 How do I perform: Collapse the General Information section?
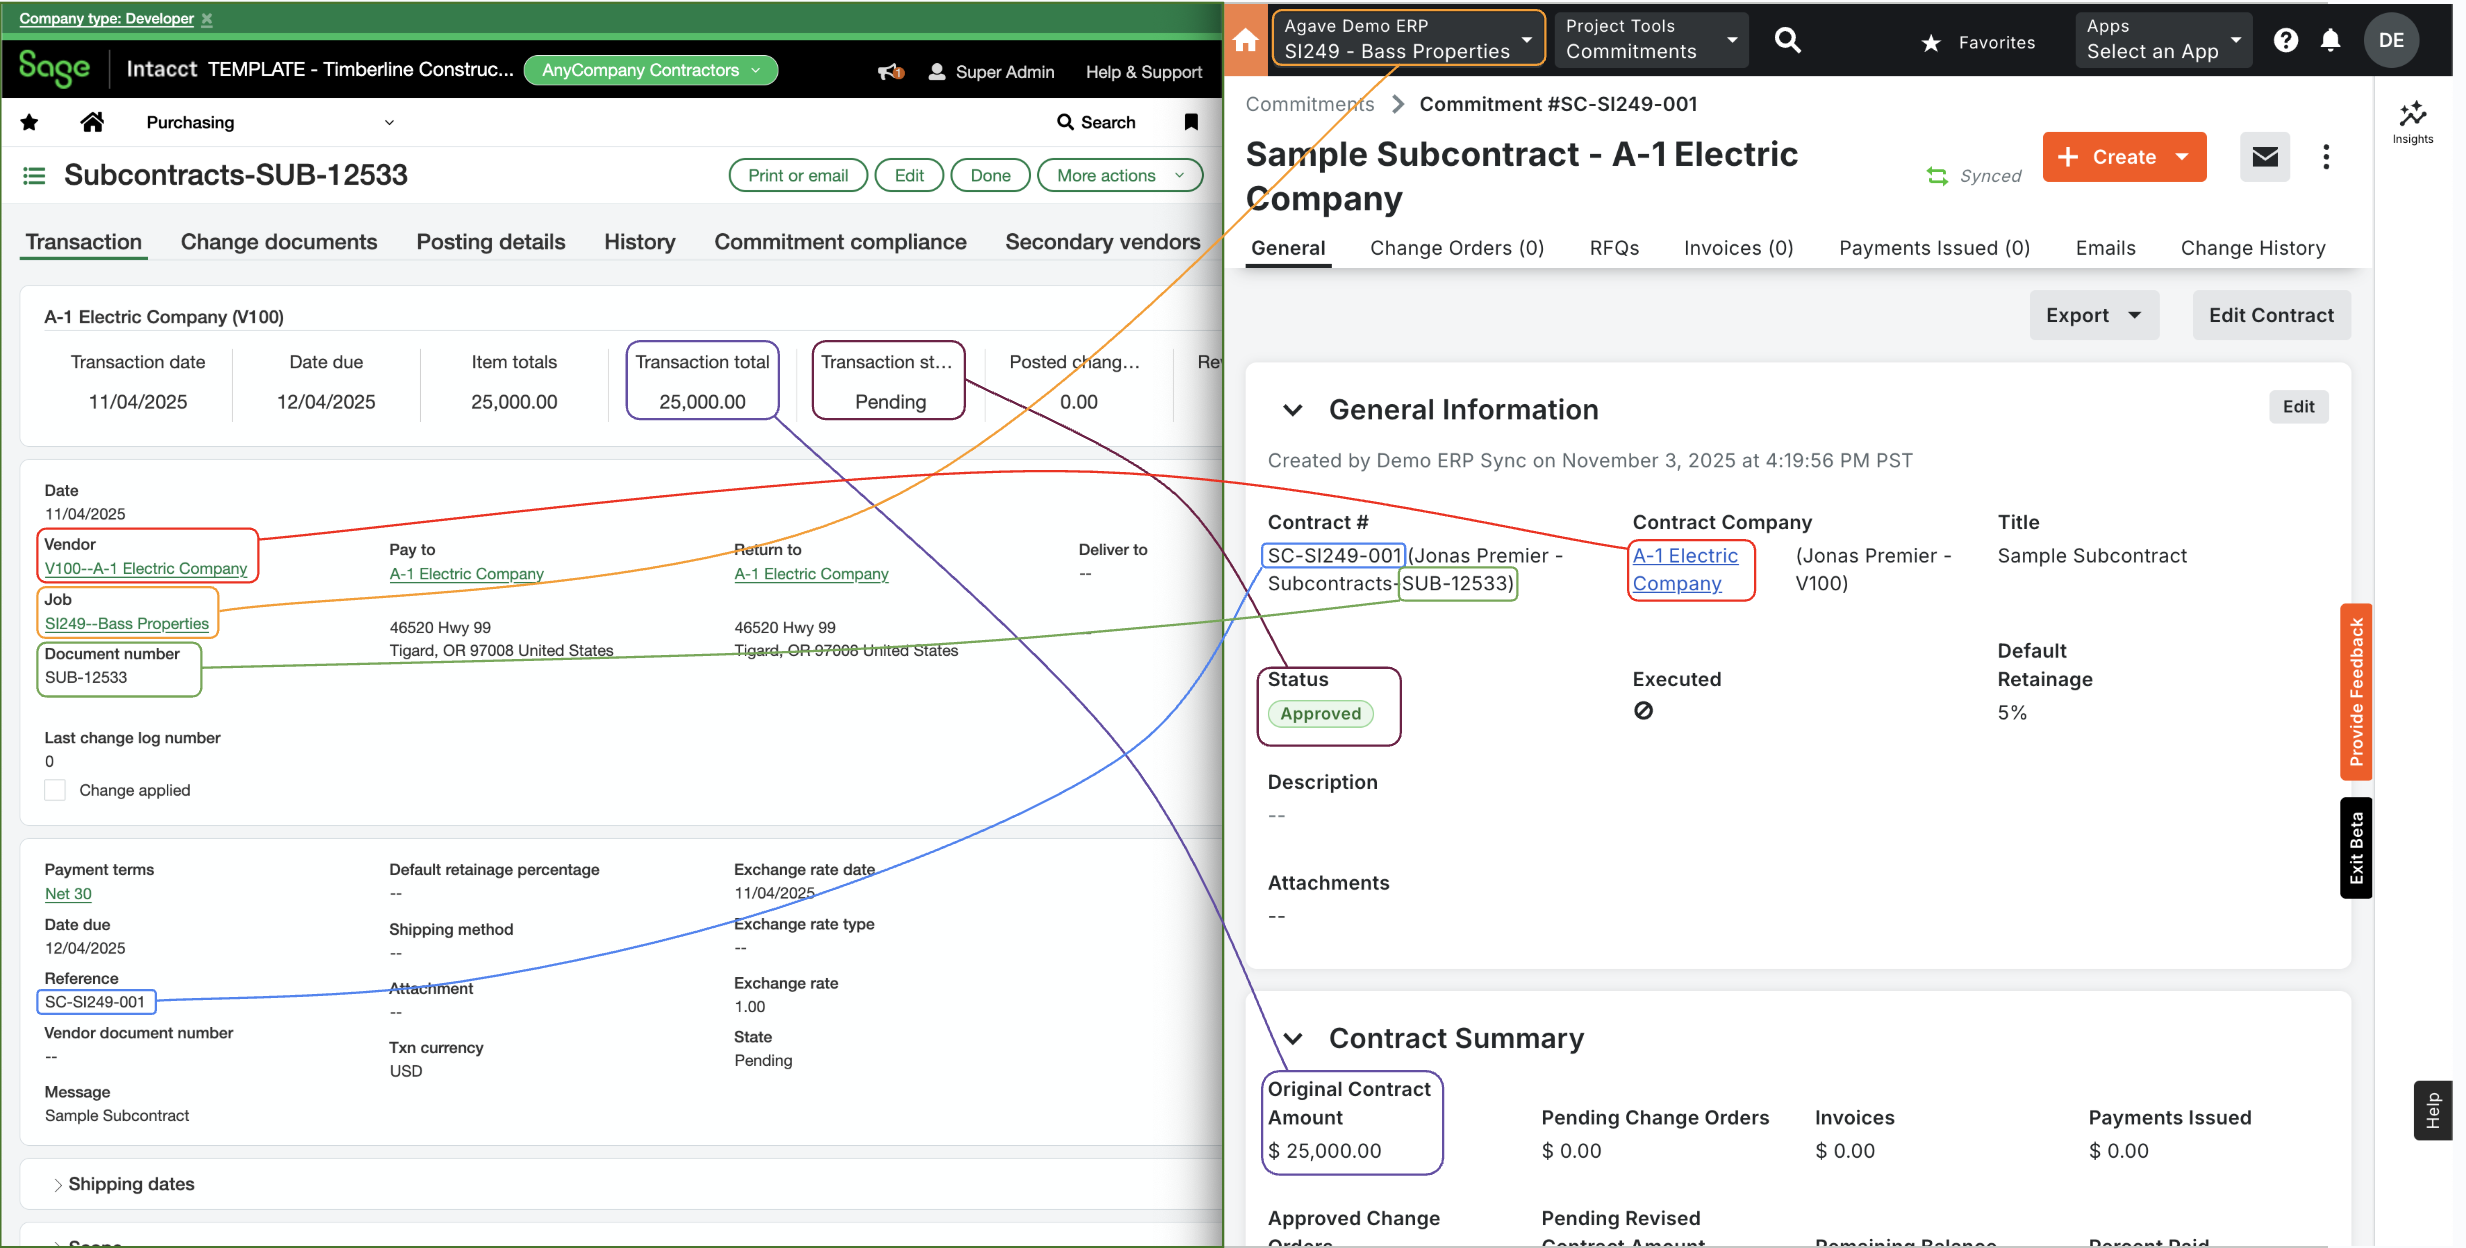point(1291,410)
